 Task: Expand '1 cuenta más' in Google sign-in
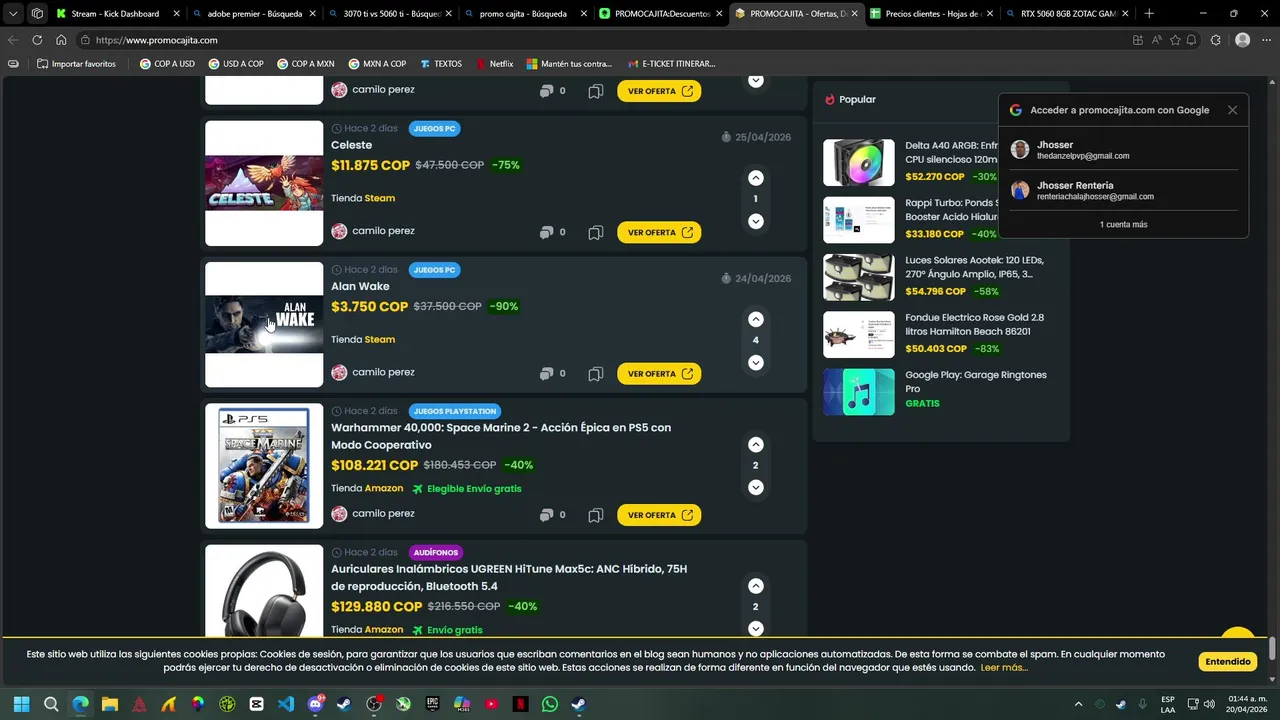pos(1123,224)
